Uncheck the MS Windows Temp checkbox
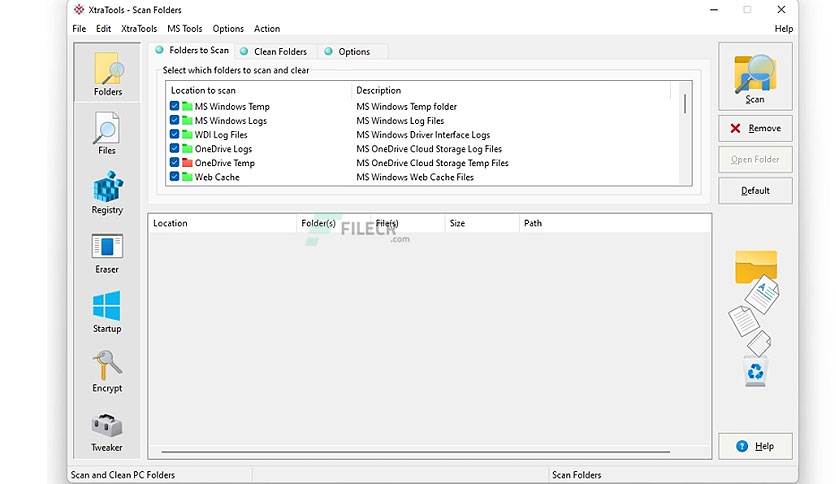 pyautogui.click(x=174, y=106)
